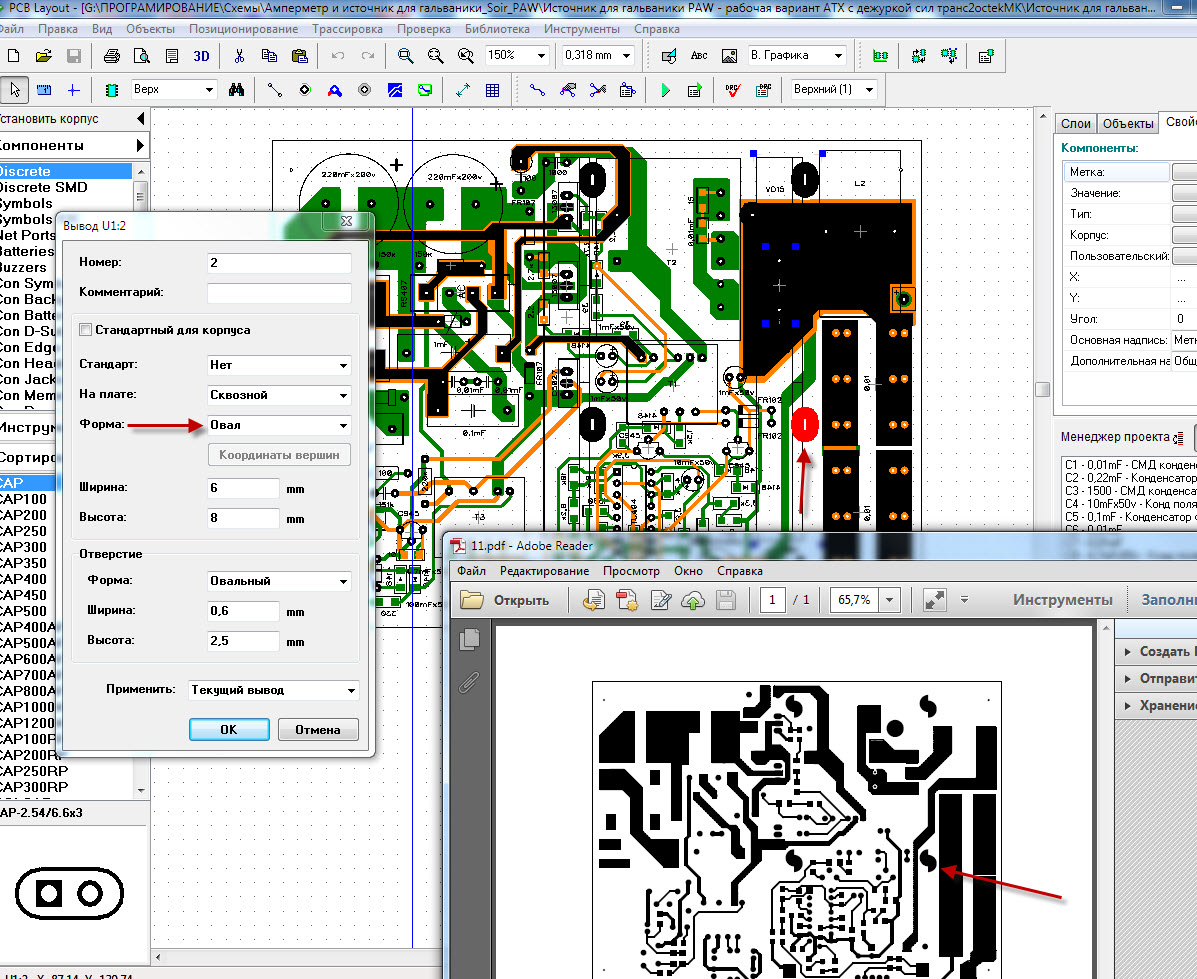Screen dimensions: 1197x979
Task: Click OK in the pin dialog
Action: point(229,730)
